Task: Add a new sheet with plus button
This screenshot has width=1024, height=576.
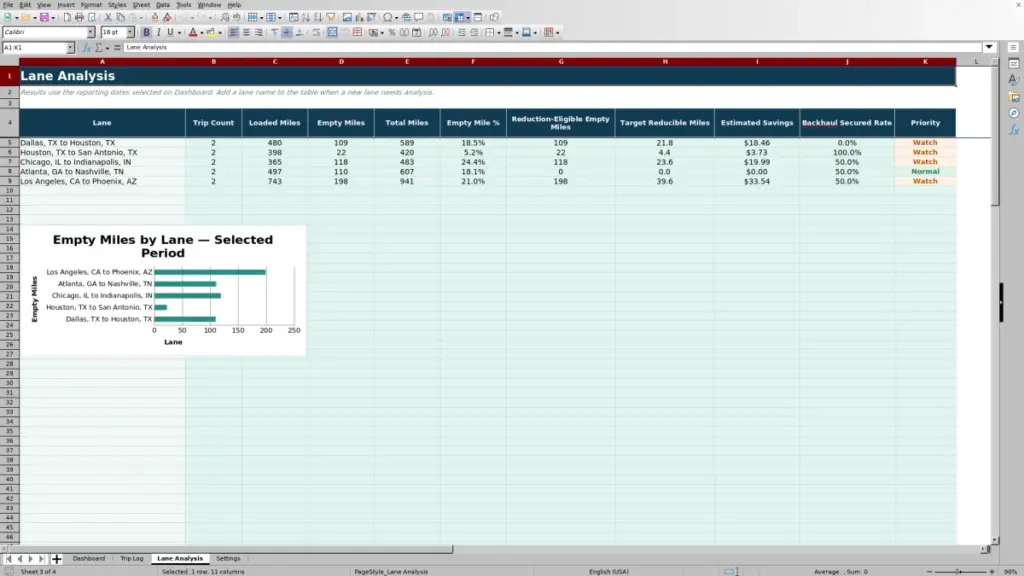Action: coord(56,559)
